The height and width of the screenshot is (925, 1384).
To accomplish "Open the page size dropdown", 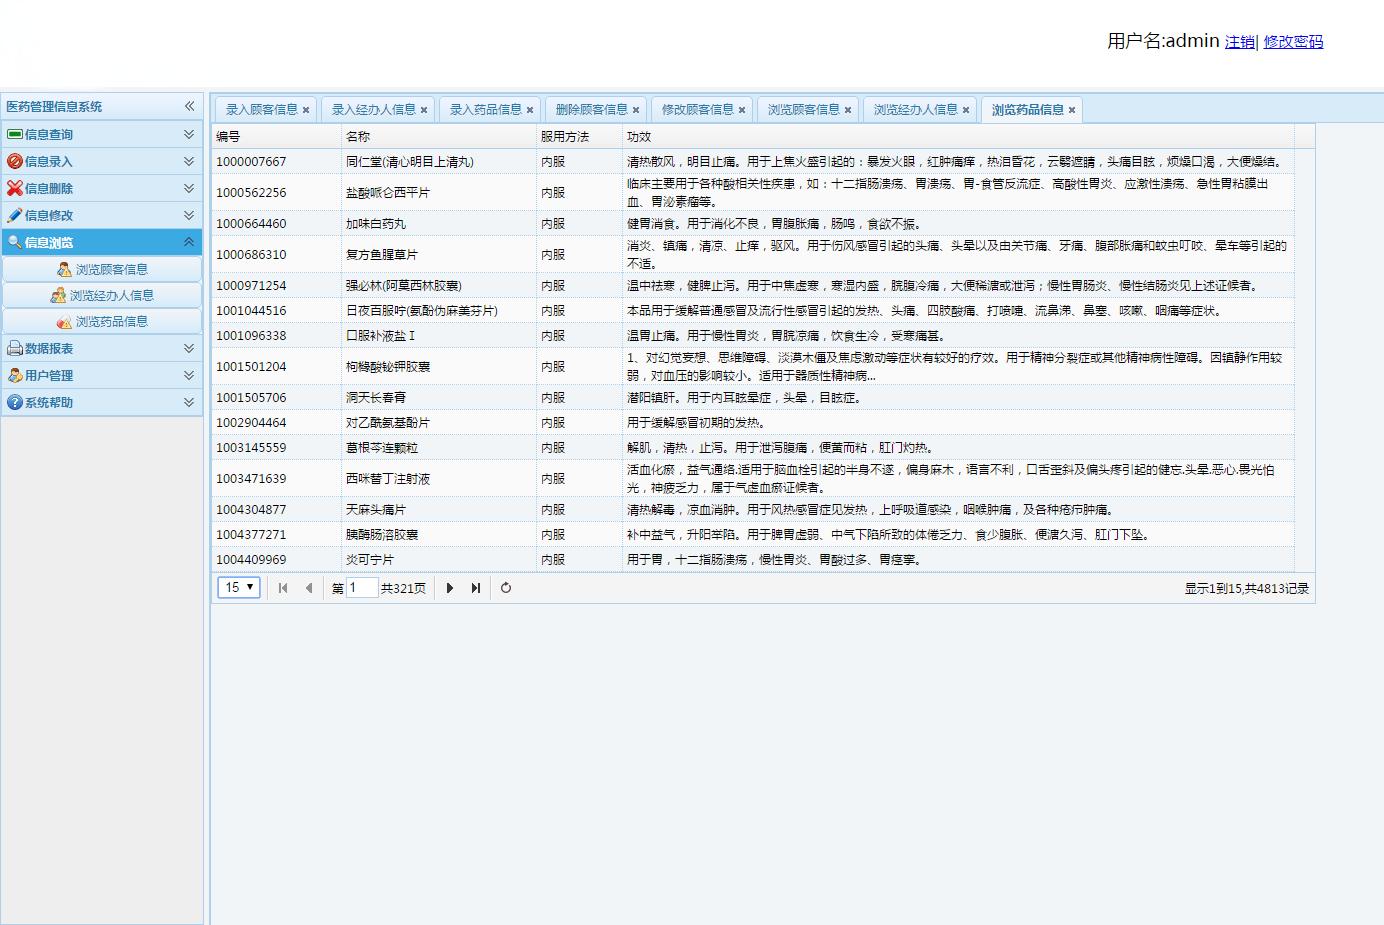I will click(x=239, y=588).
